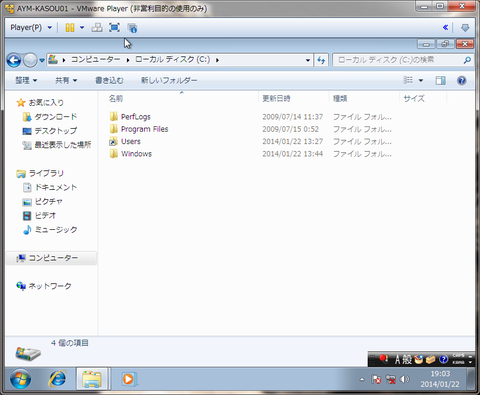Launch Internet Explorer from taskbar

point(57,379)
